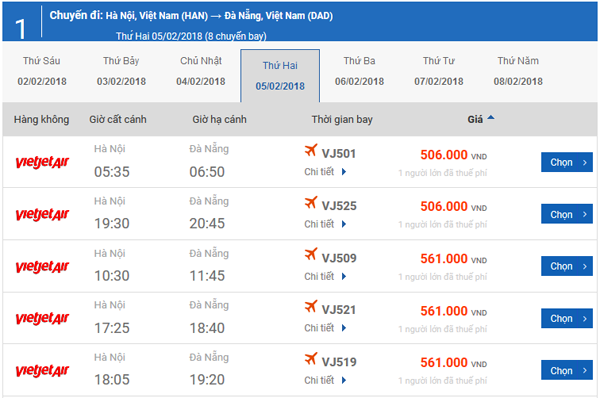The image size is (600, 398).
Task: Click the airplane icon beside VJ519
Action: (x=311, y=359)
